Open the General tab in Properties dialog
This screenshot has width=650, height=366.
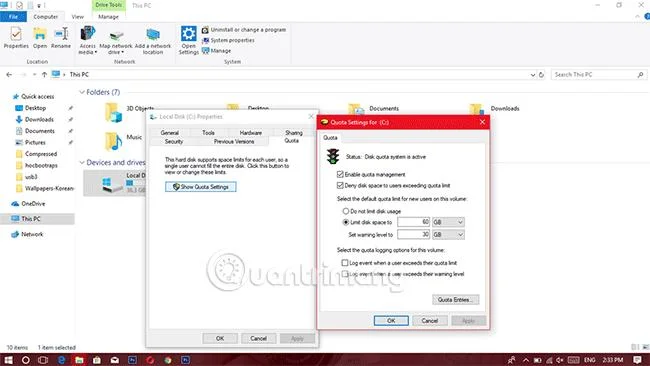[170, 133]
